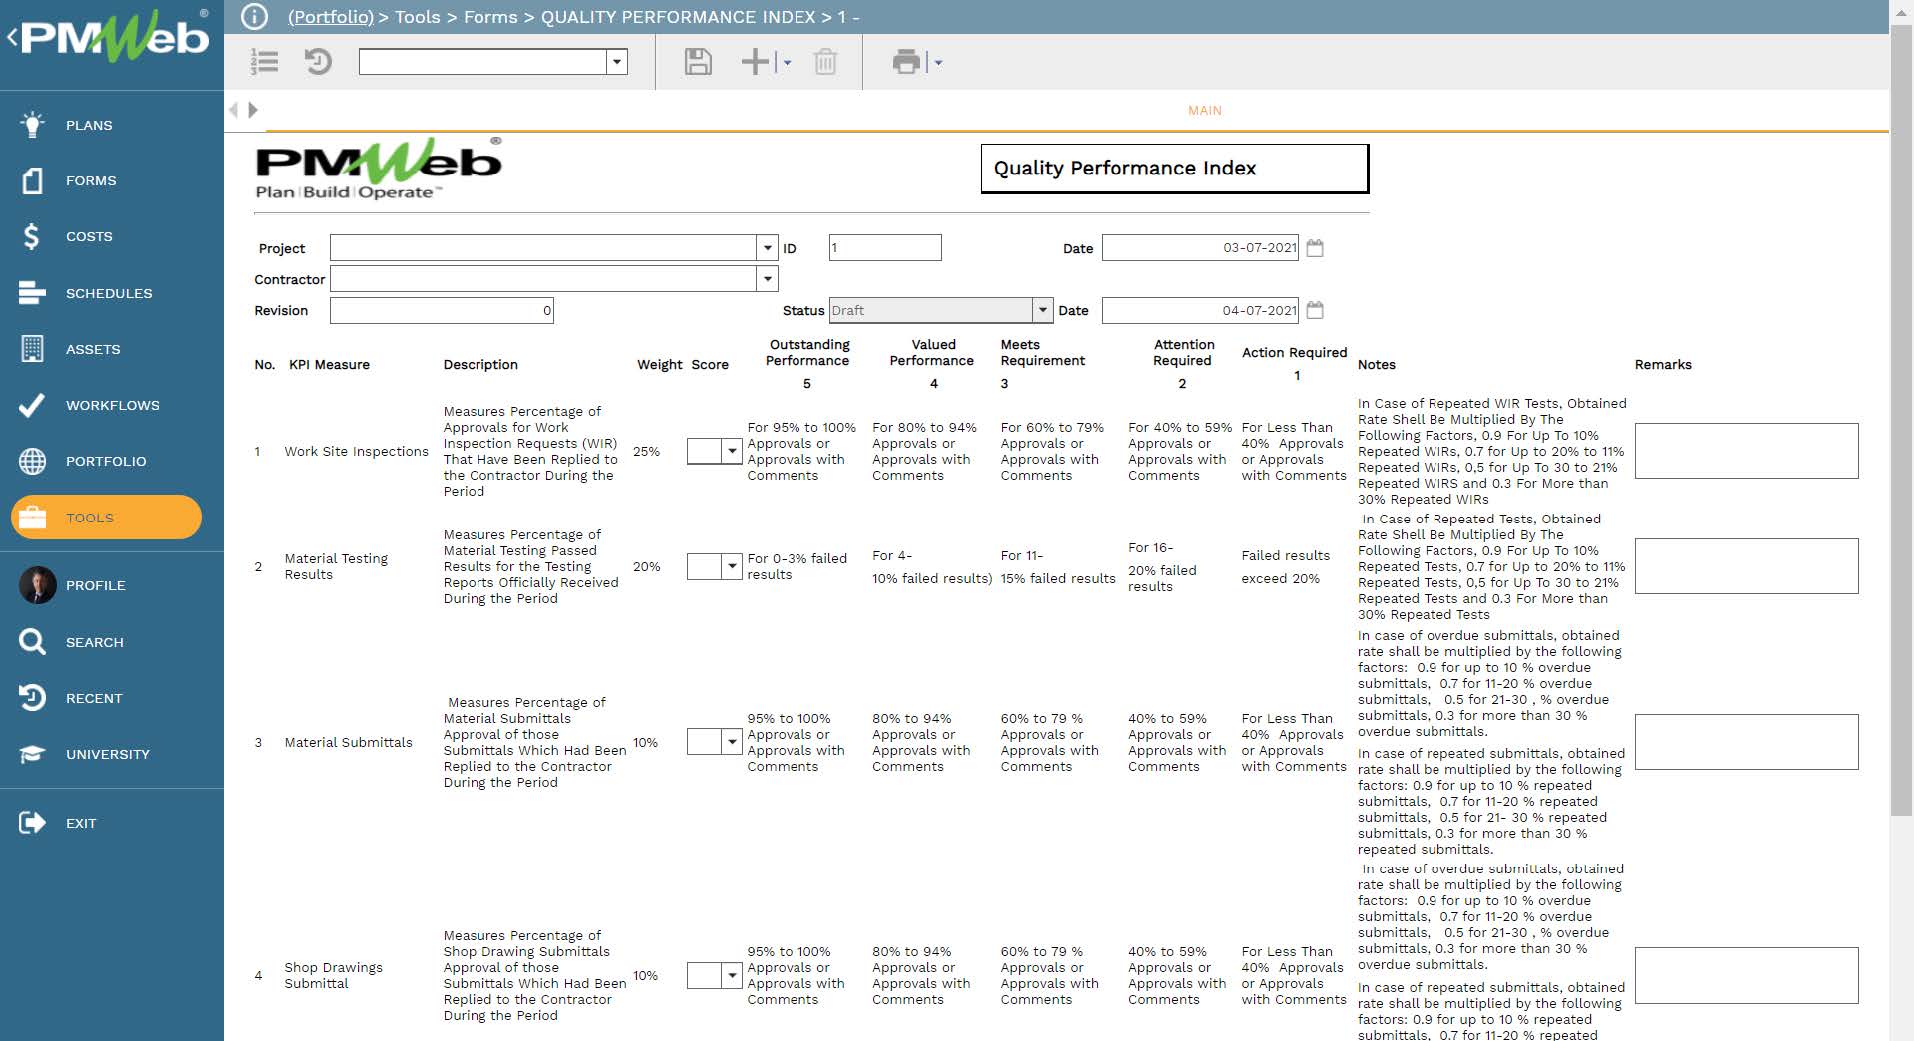Click Remarks box for Material Testing Results

click(x=1746, y=566)
